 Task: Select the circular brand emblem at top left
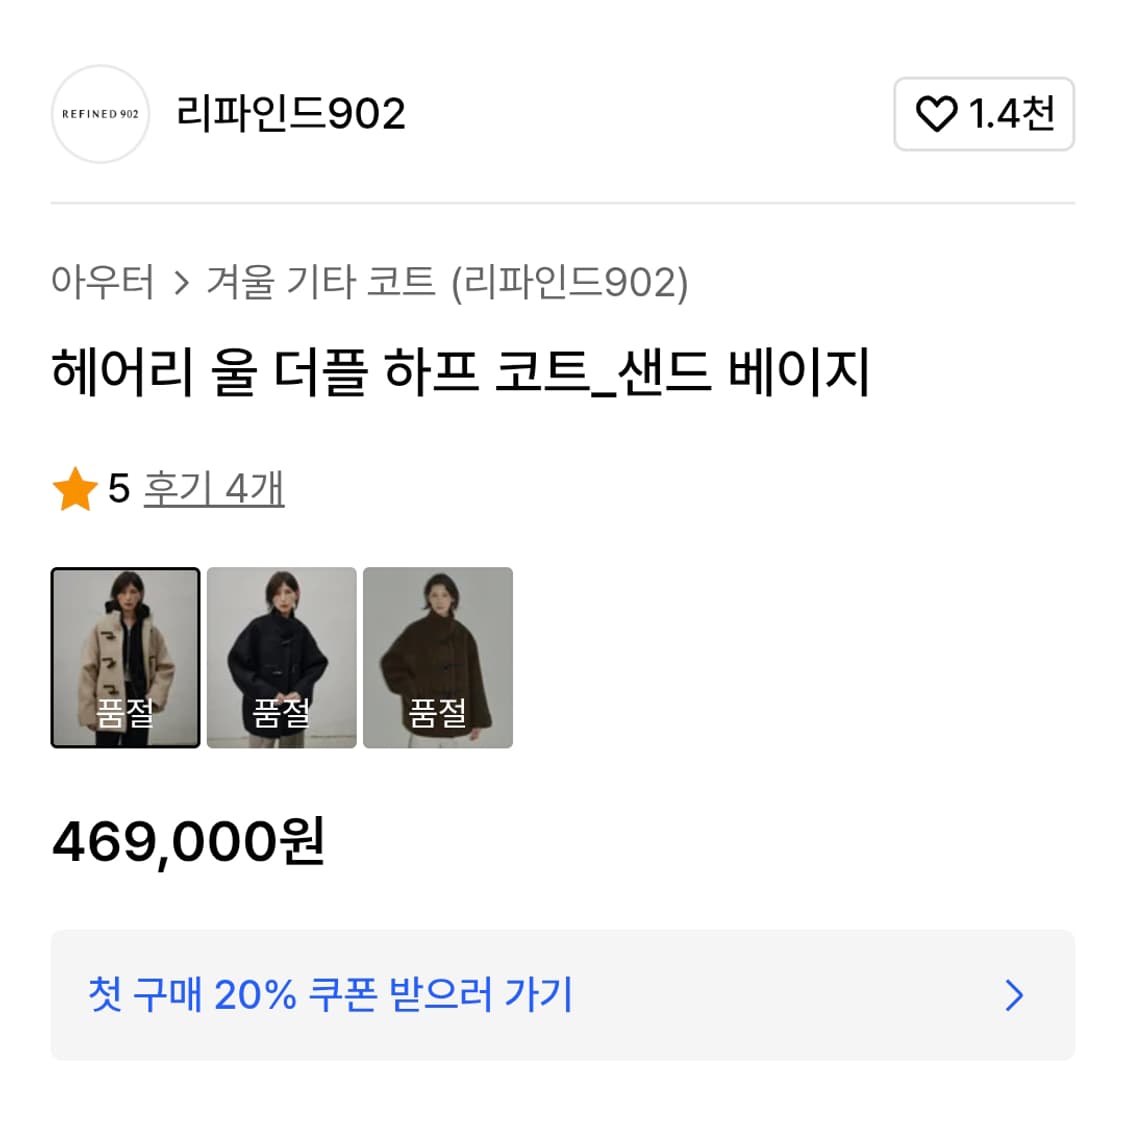coord(100,114)
